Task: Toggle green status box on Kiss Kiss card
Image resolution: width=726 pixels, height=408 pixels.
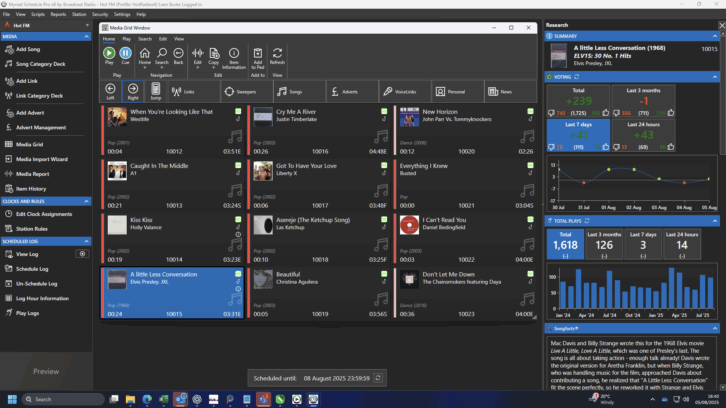Action: click(238, 220)
